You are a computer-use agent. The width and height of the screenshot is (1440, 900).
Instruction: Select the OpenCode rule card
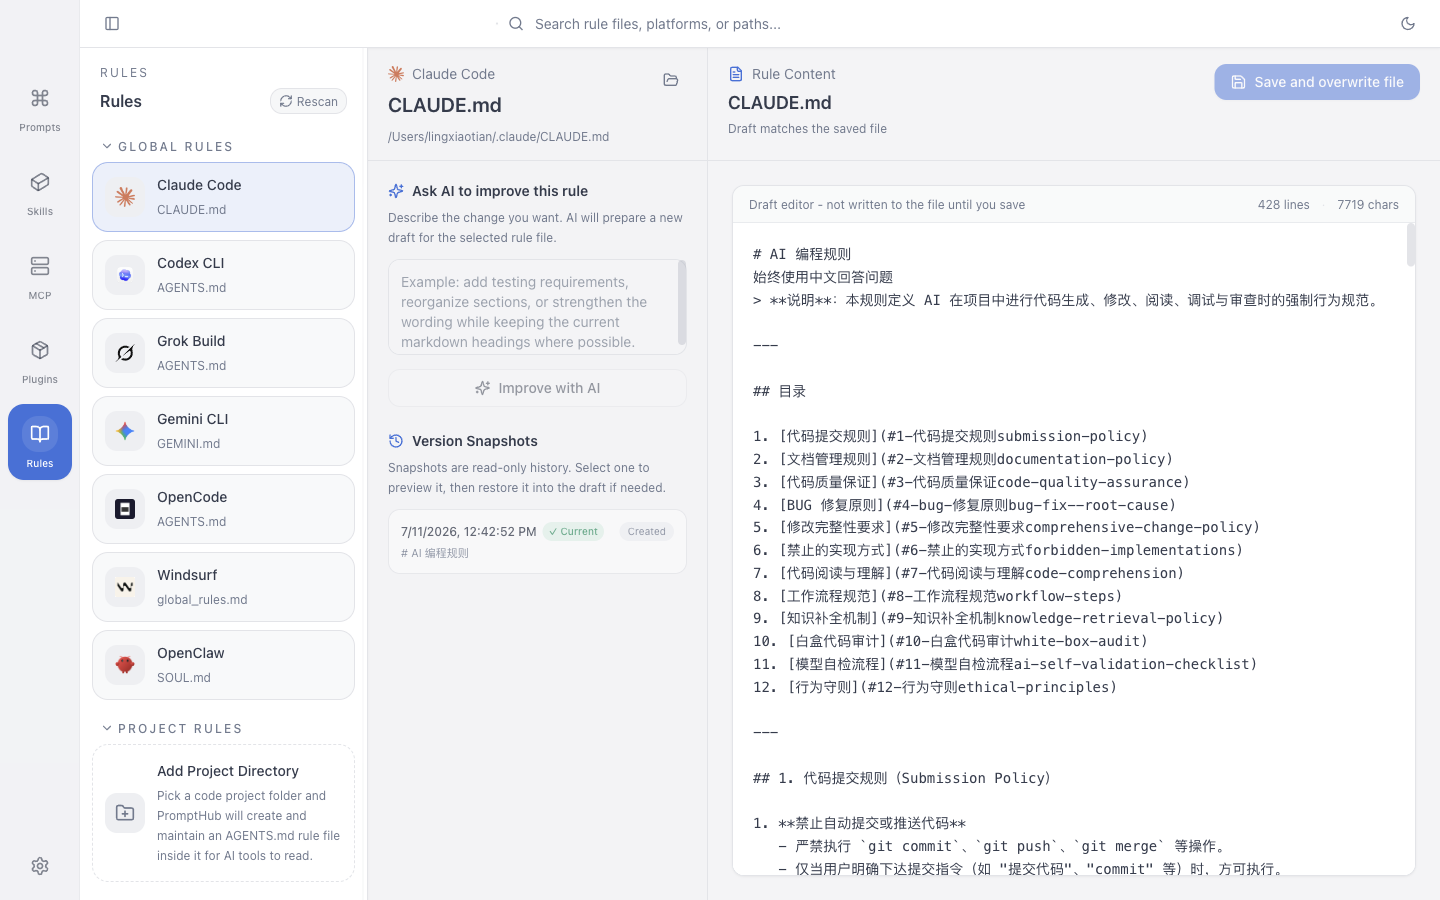coord(223,509)
